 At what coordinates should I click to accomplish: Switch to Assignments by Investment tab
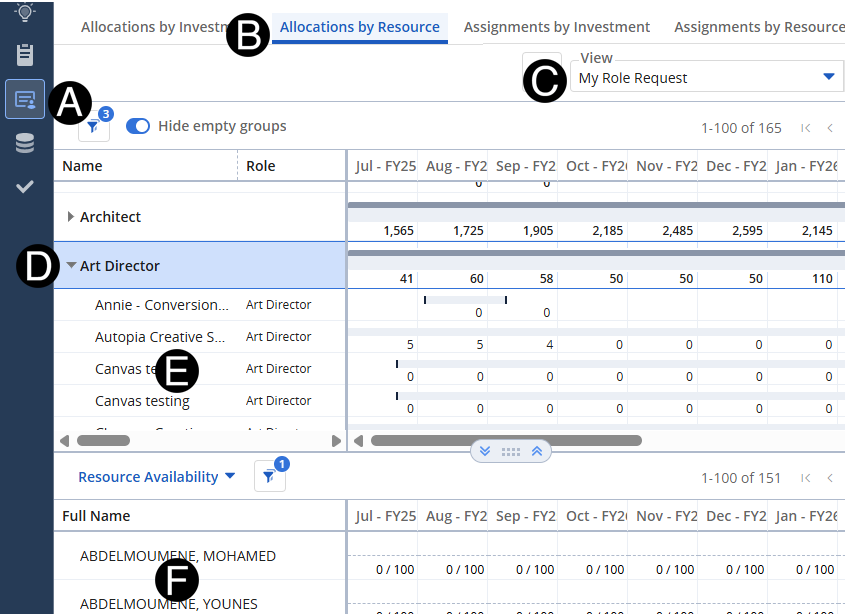(x=556, y=27)
